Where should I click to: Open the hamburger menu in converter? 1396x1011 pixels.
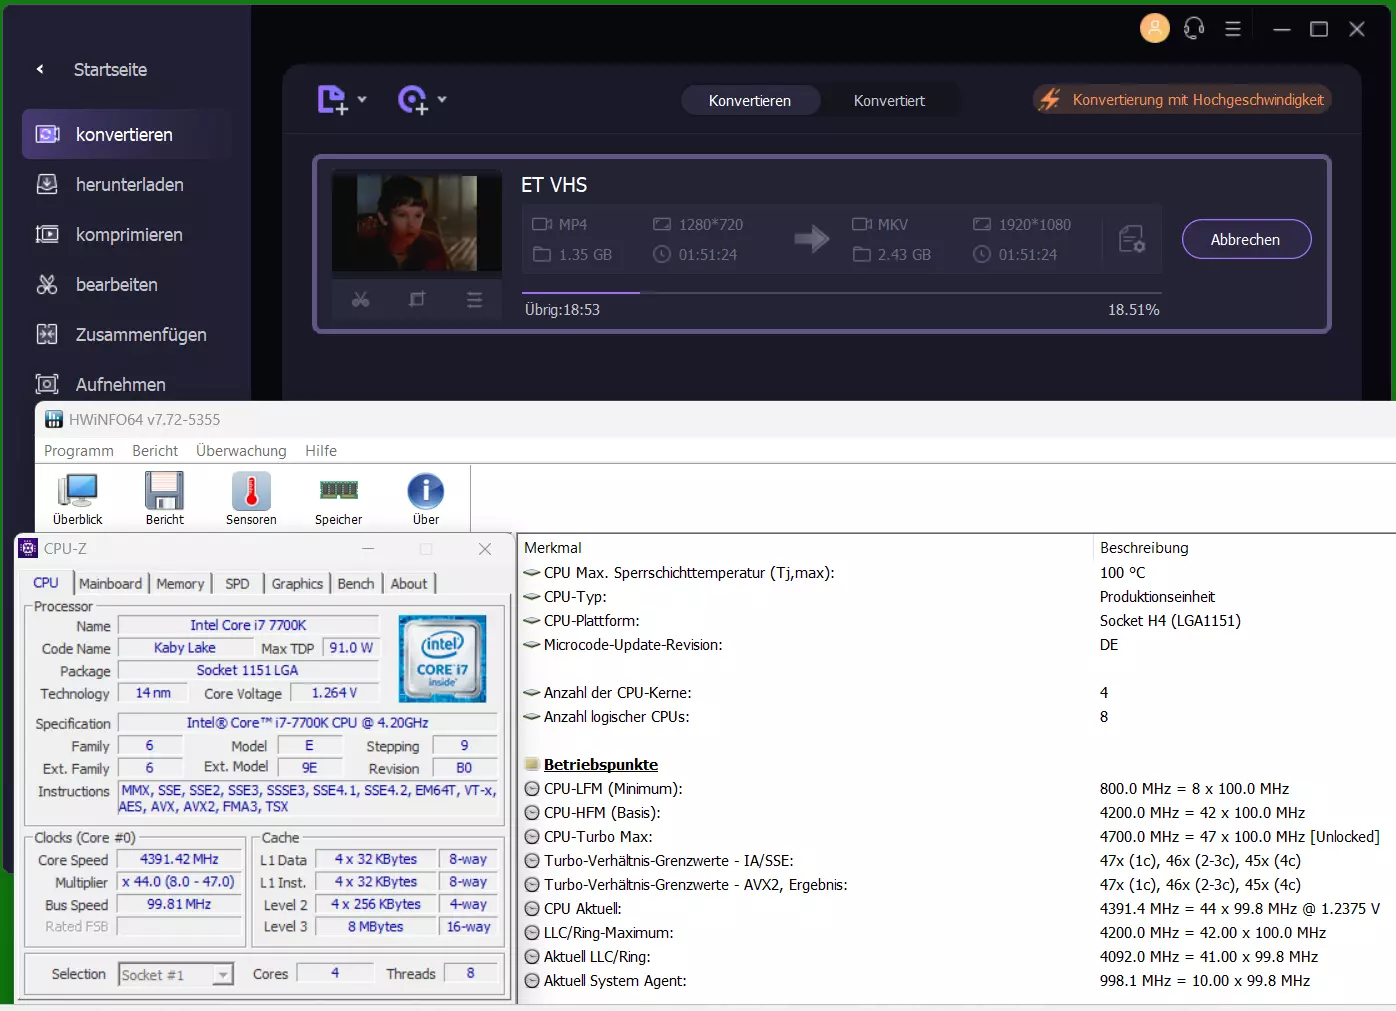(x=1233, y=29)
